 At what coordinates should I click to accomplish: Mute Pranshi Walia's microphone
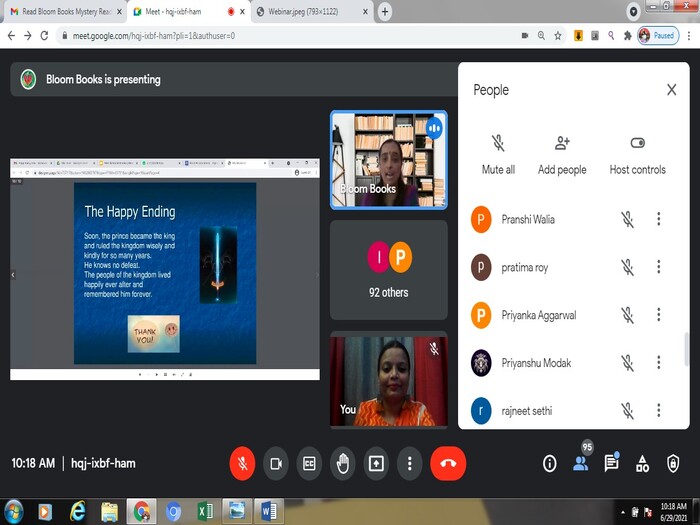click(628, 219)
